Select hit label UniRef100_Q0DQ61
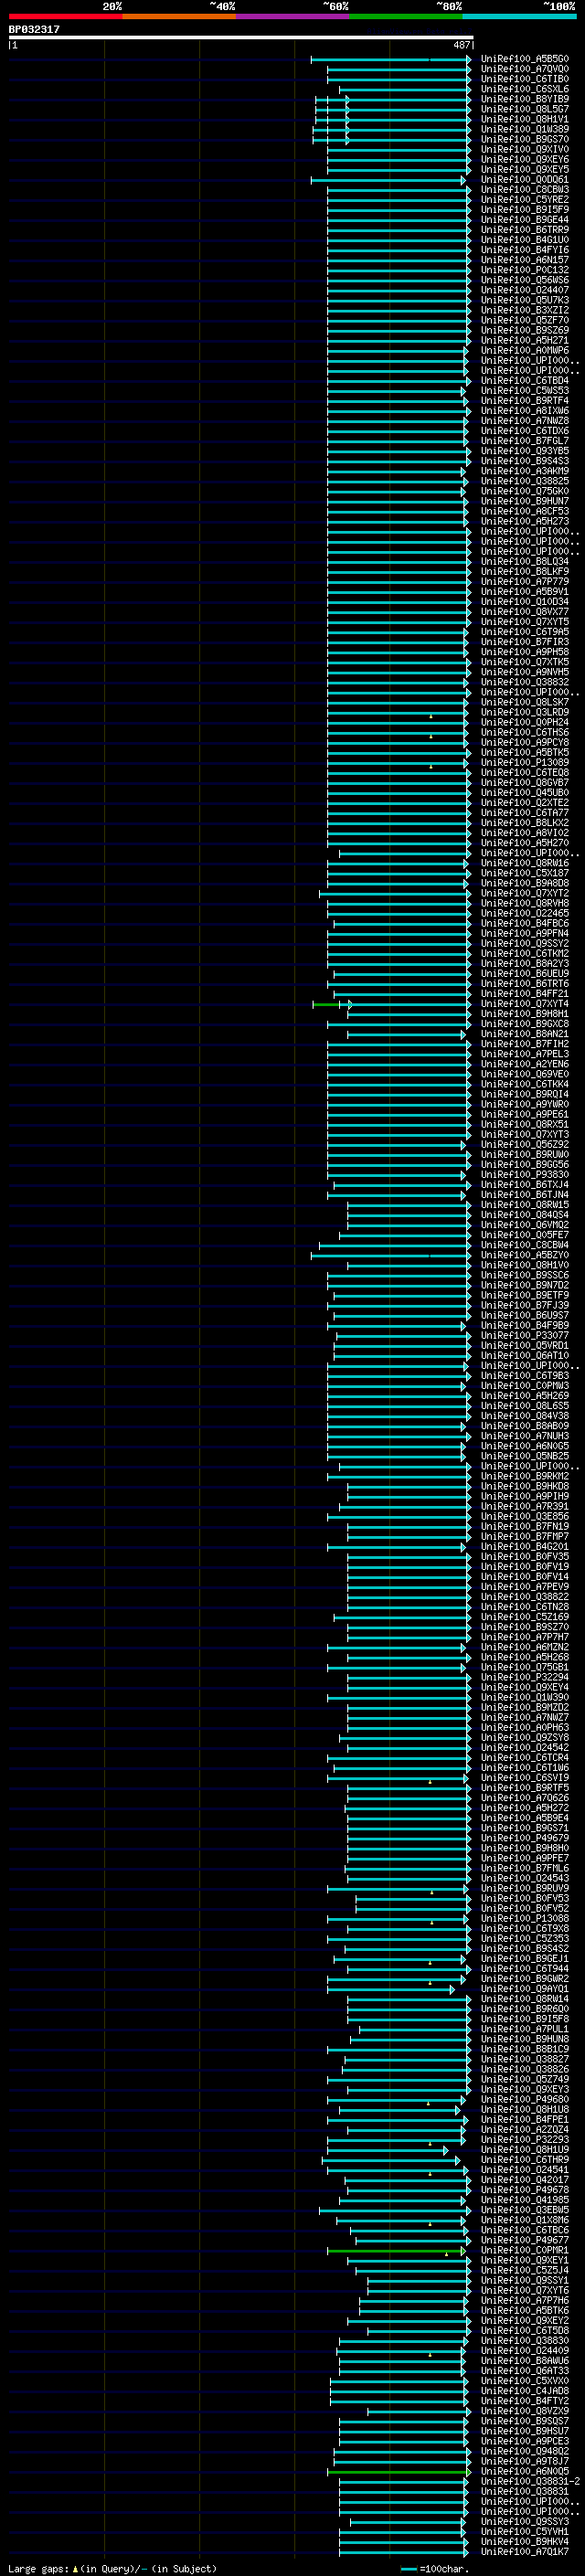The height and width of the screenshot is (2576, 585). [525, 179]
